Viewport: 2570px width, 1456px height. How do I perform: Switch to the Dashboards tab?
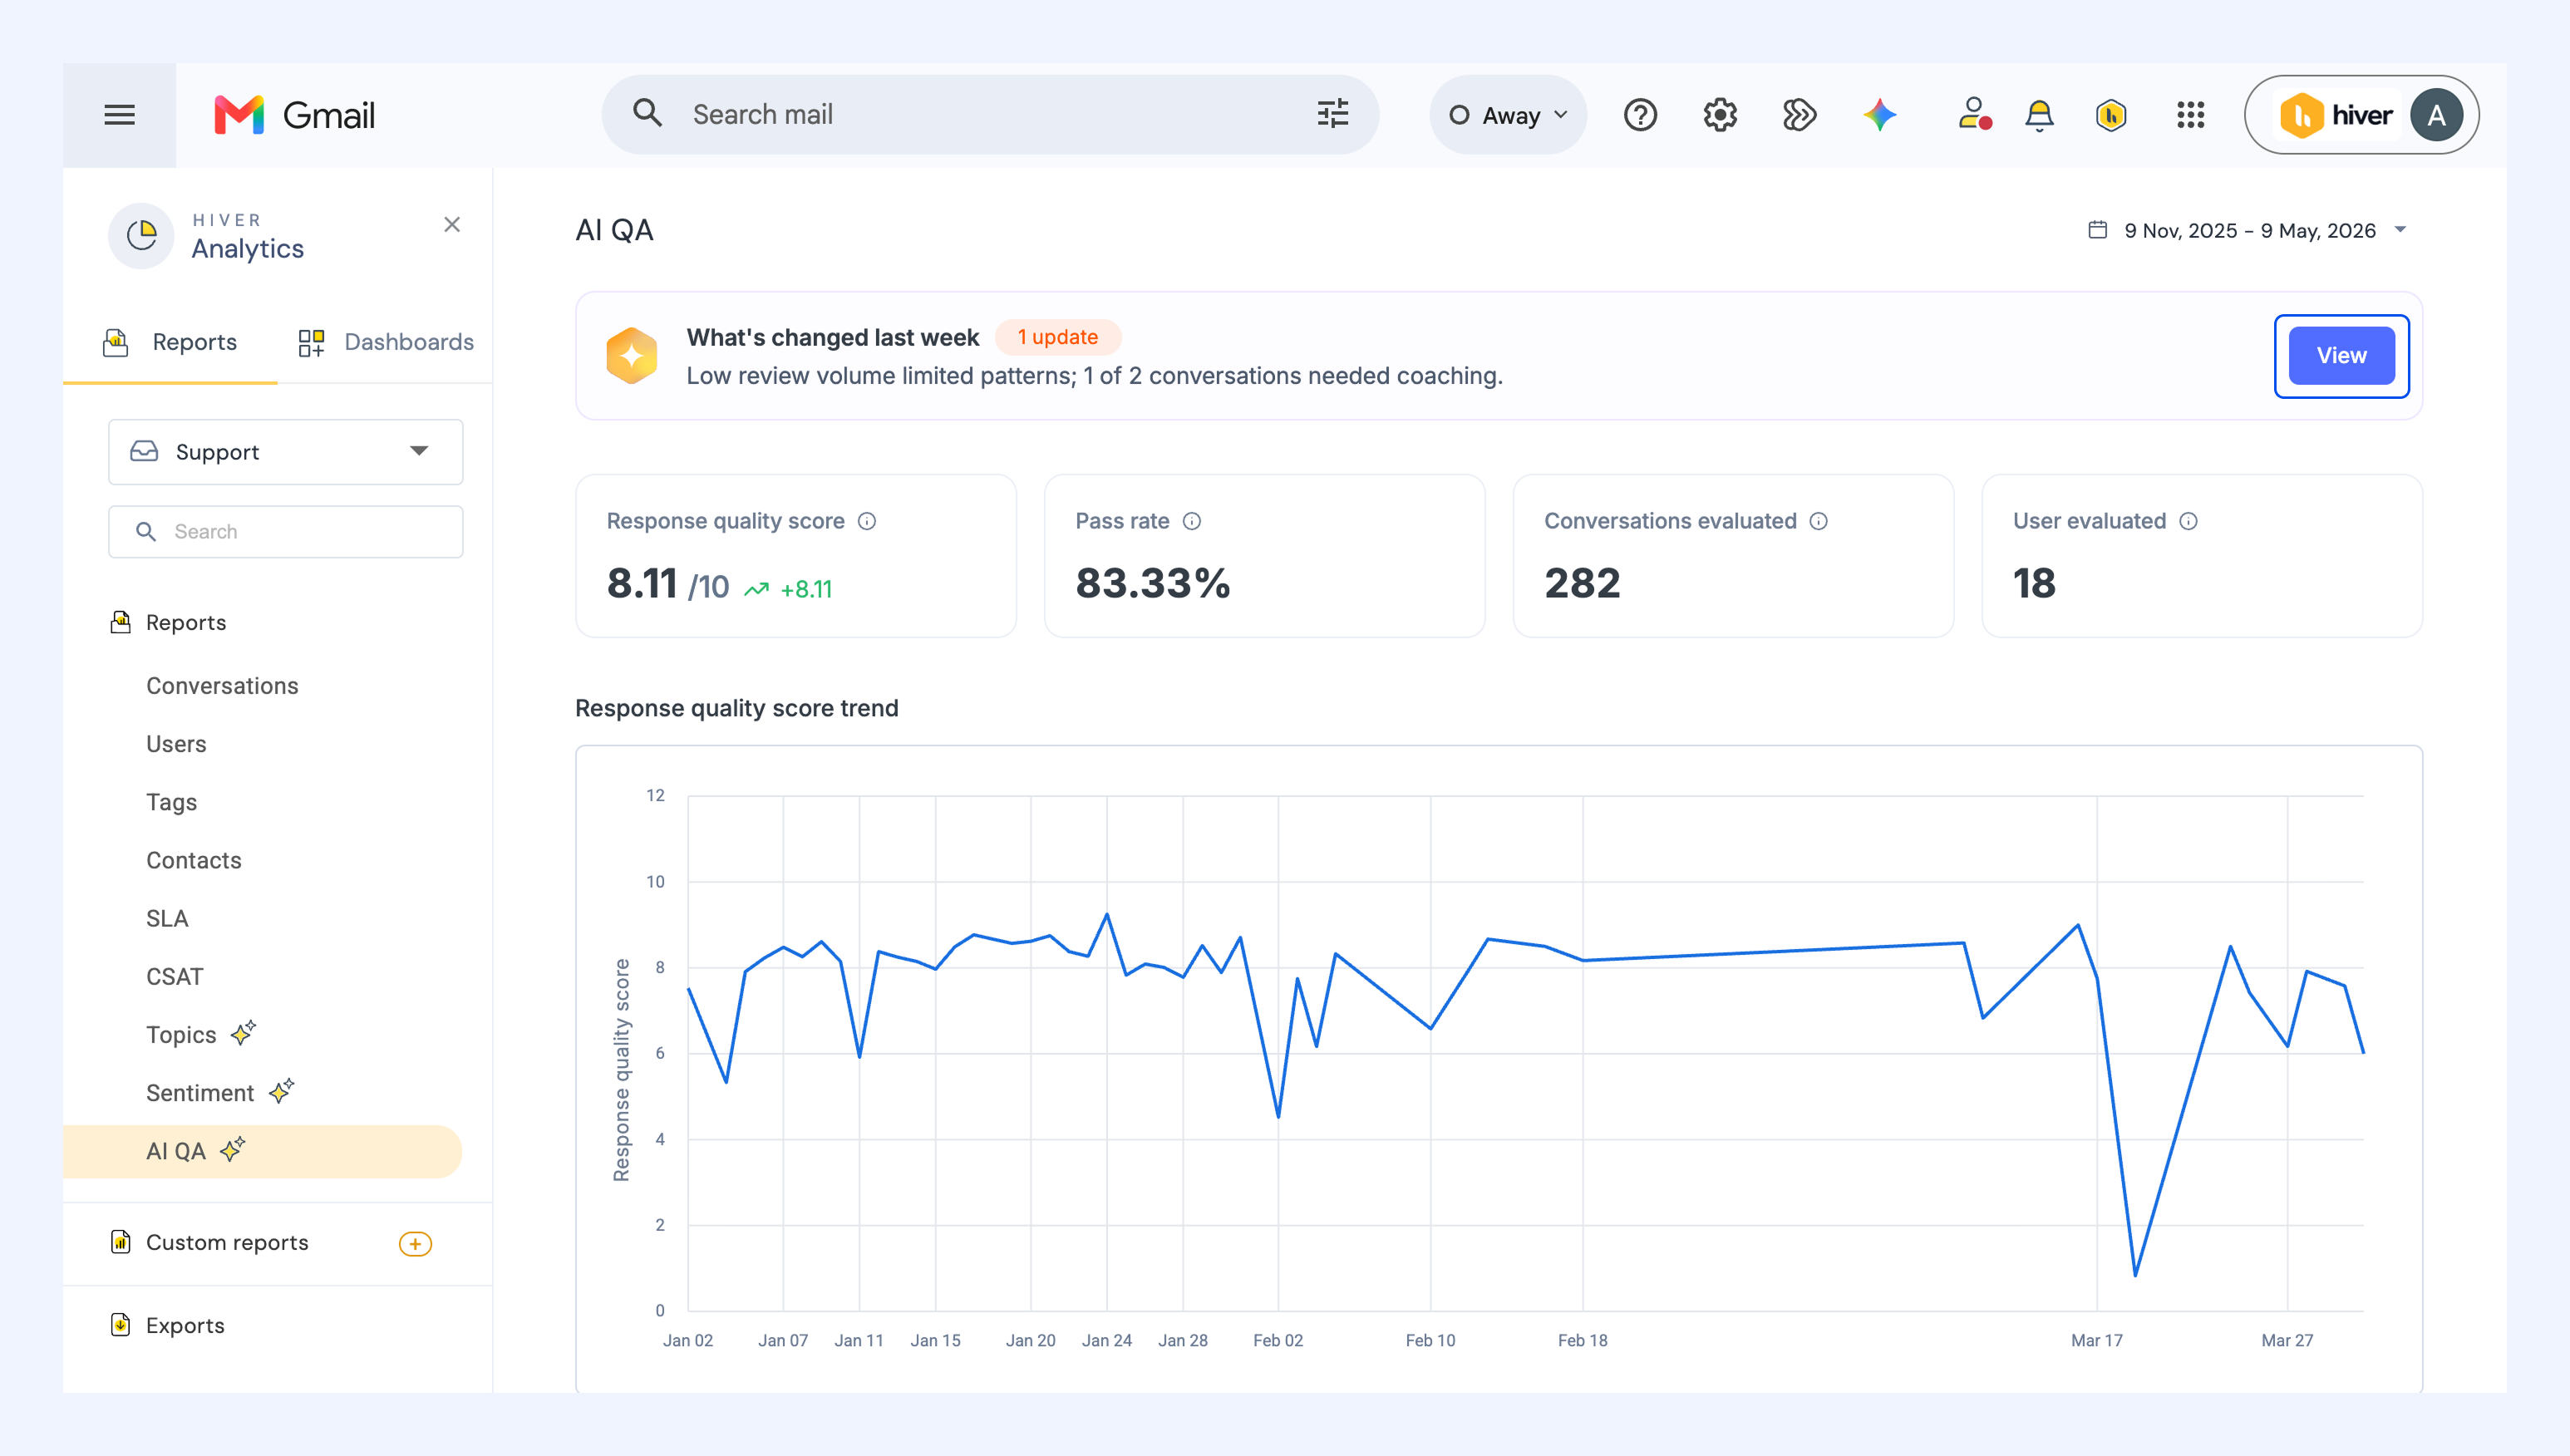386,342
